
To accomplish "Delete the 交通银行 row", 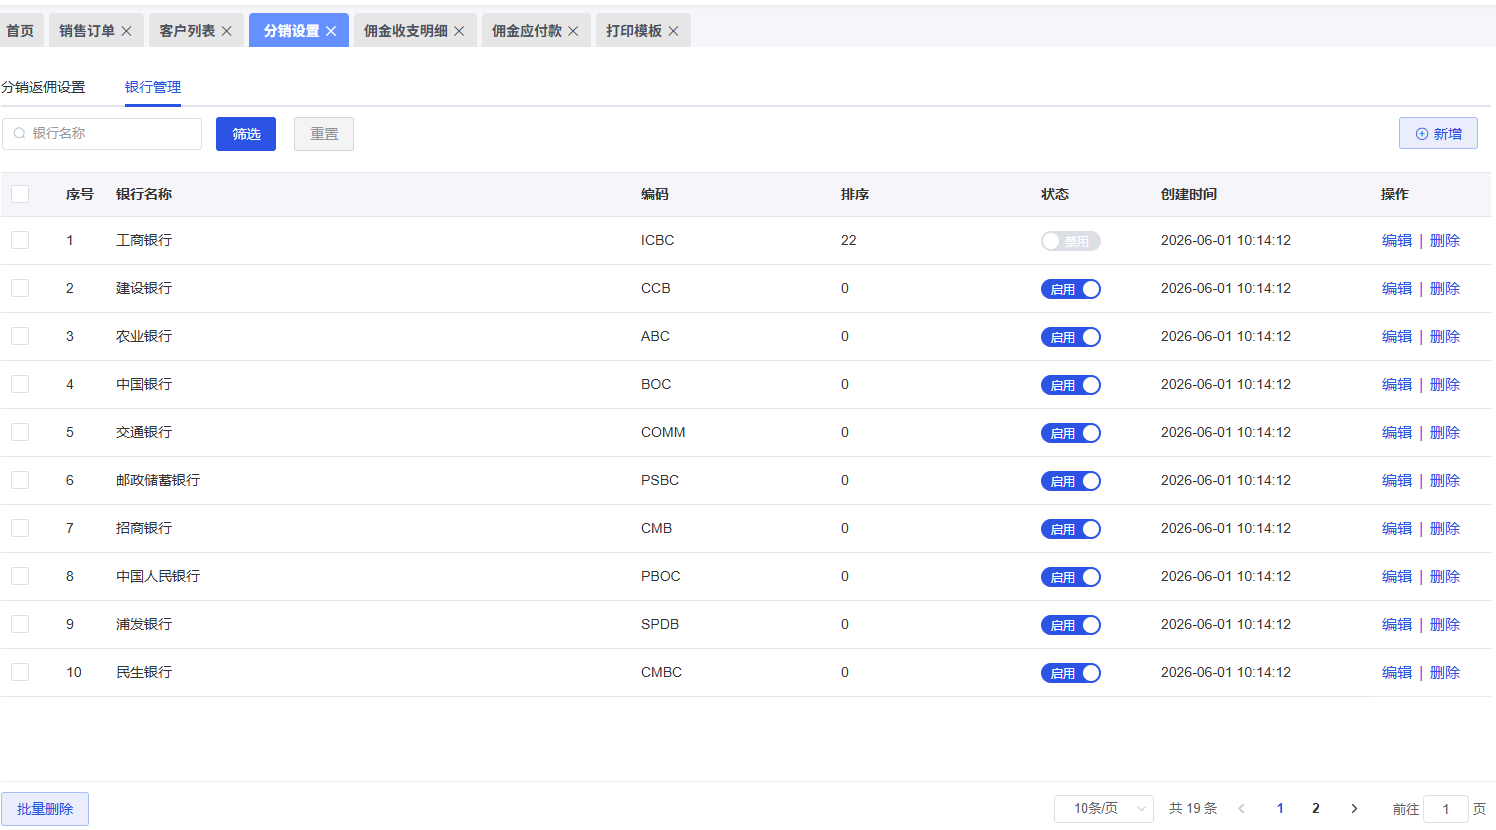I will [1445, 432].
